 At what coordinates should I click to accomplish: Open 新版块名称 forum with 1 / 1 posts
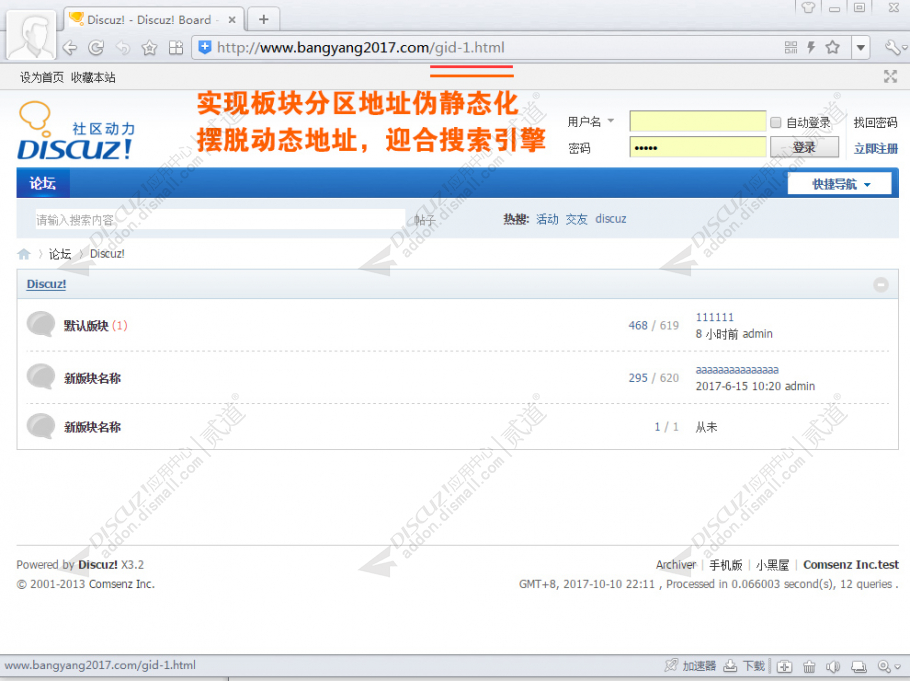[x=92, y=427]
